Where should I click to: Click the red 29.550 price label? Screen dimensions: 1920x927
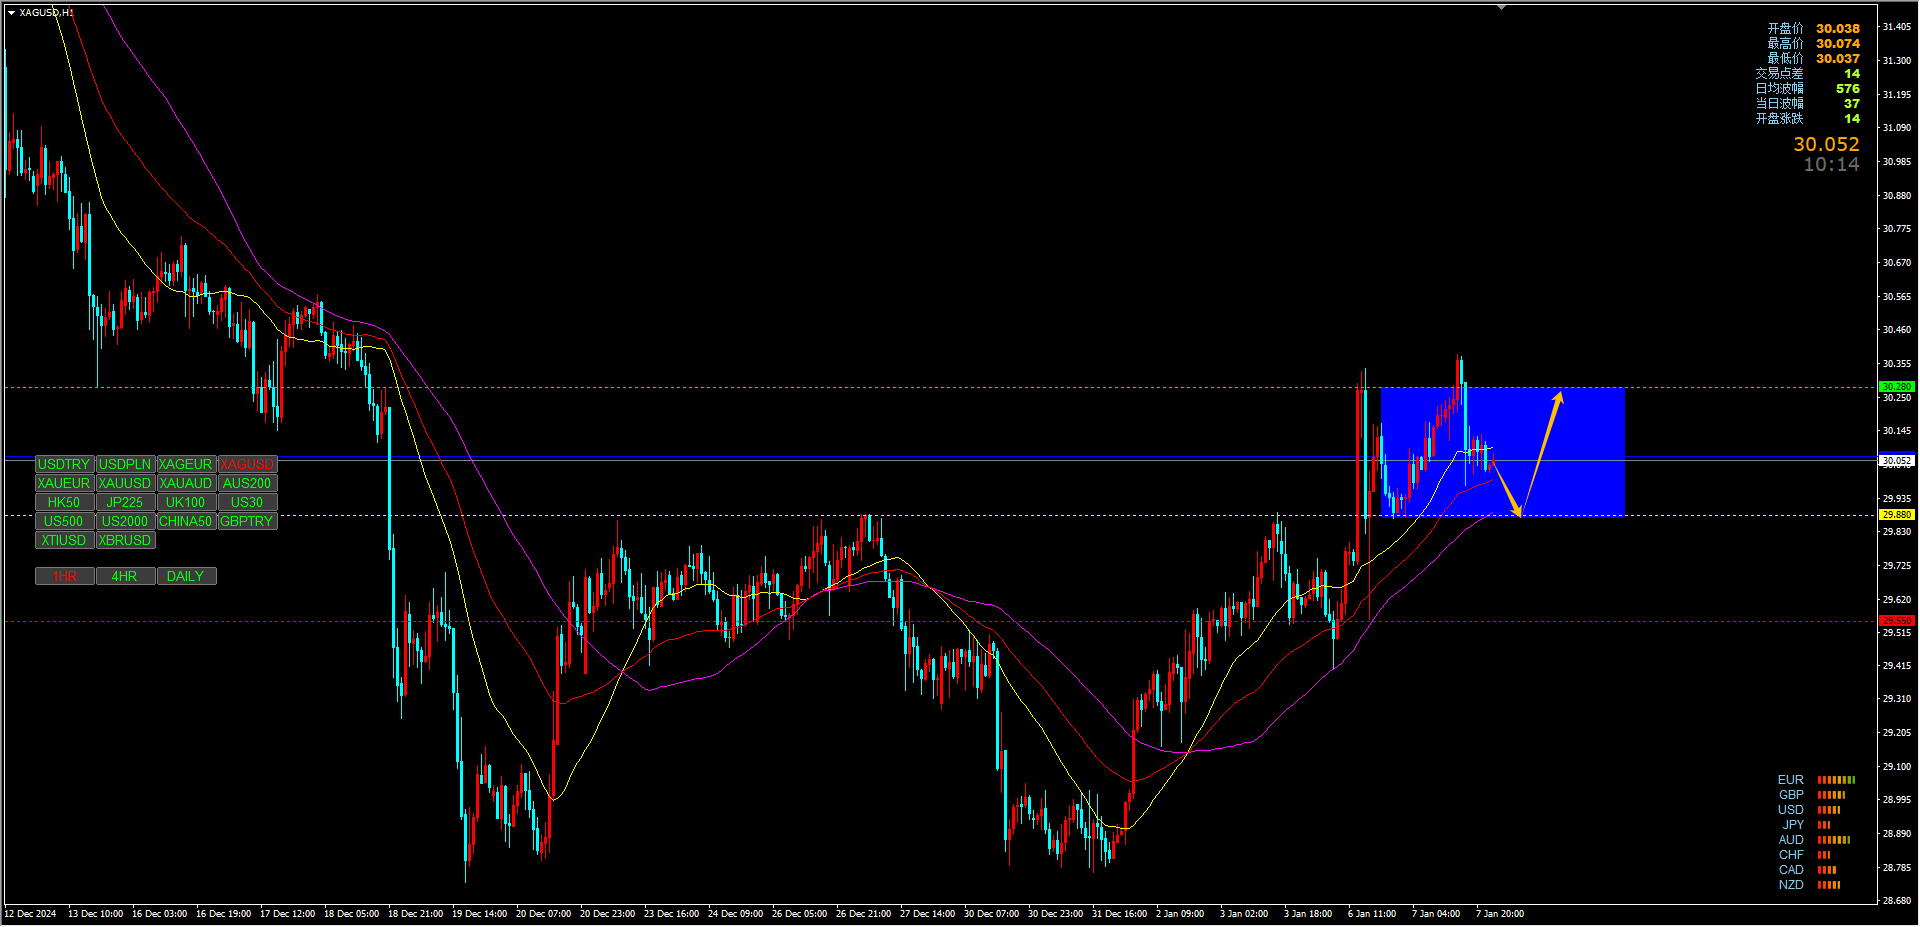coord(1896,620)
